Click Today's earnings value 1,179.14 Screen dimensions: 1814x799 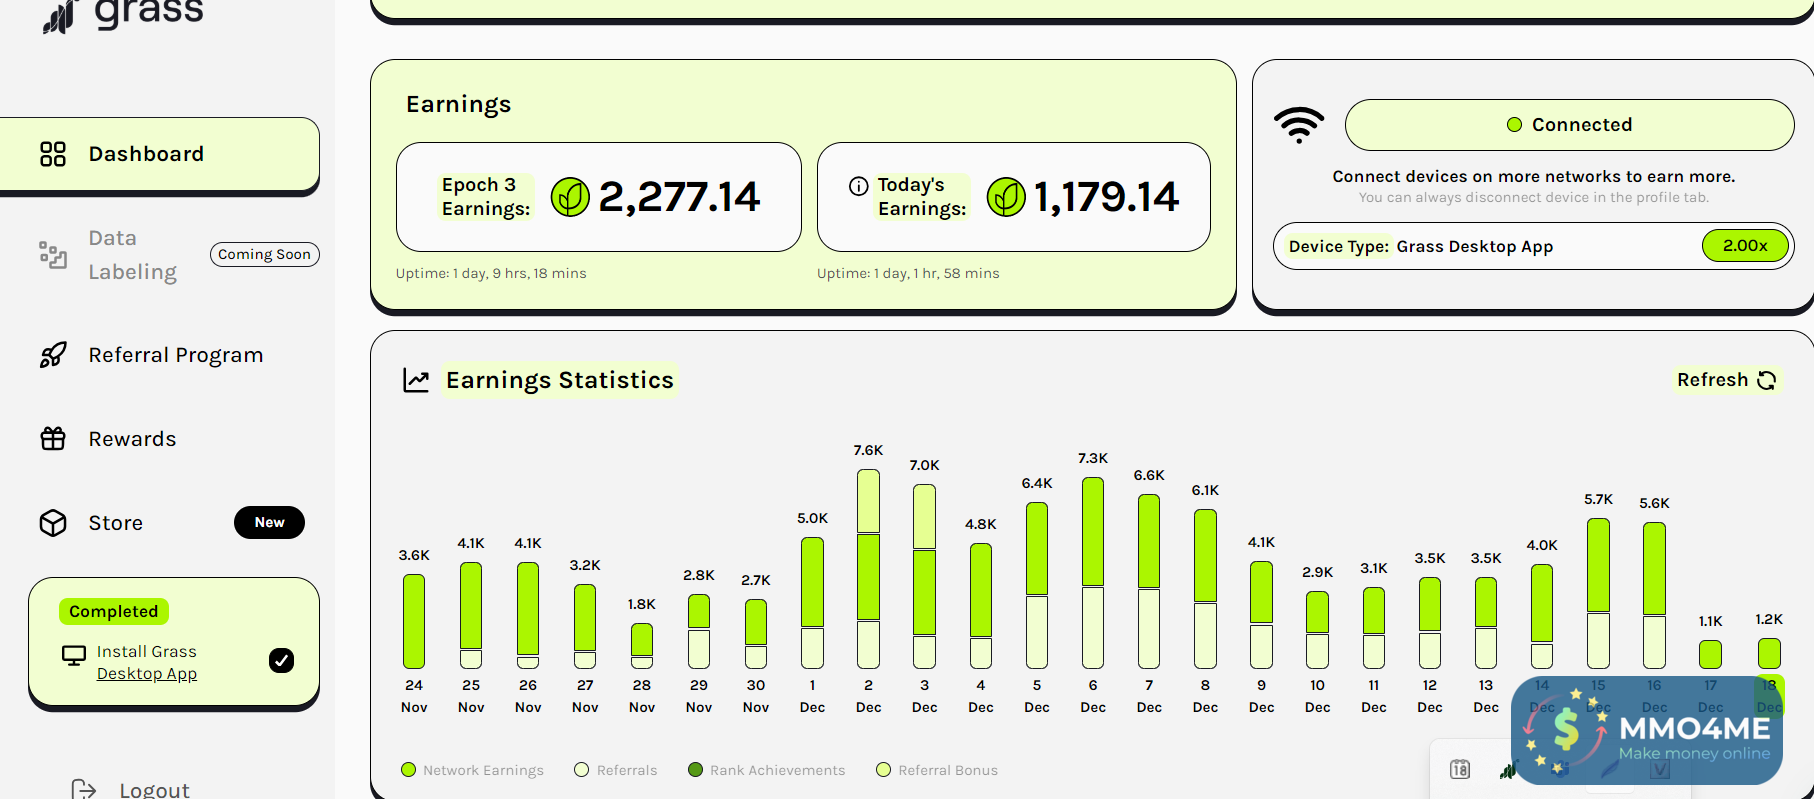(1107, 197)
